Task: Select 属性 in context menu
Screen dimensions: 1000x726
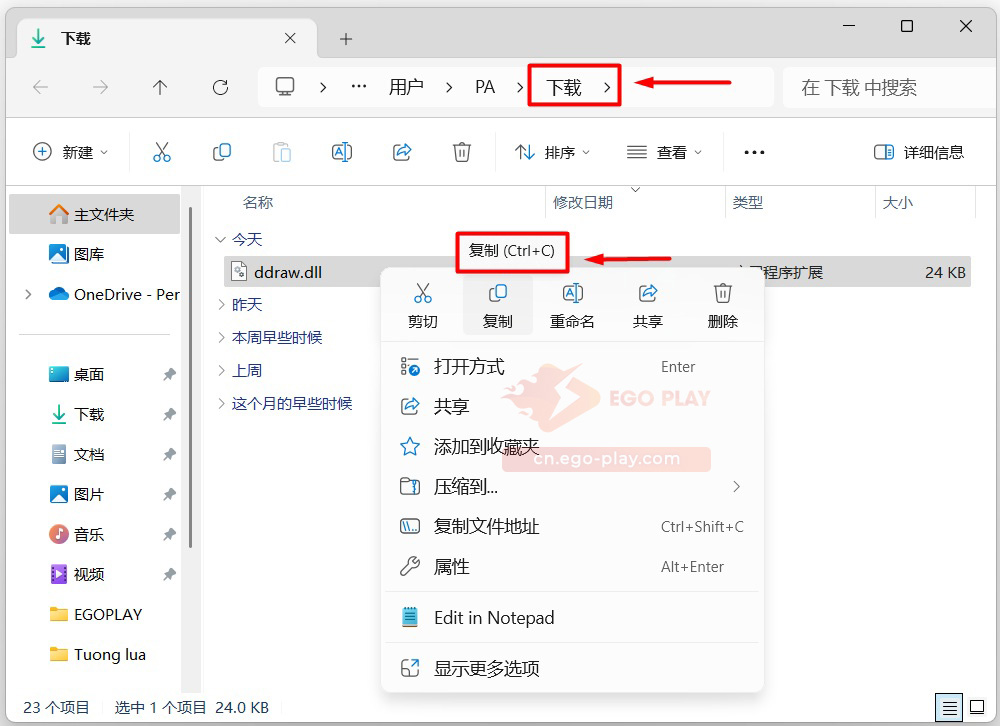Action: [x=572, y=567]
